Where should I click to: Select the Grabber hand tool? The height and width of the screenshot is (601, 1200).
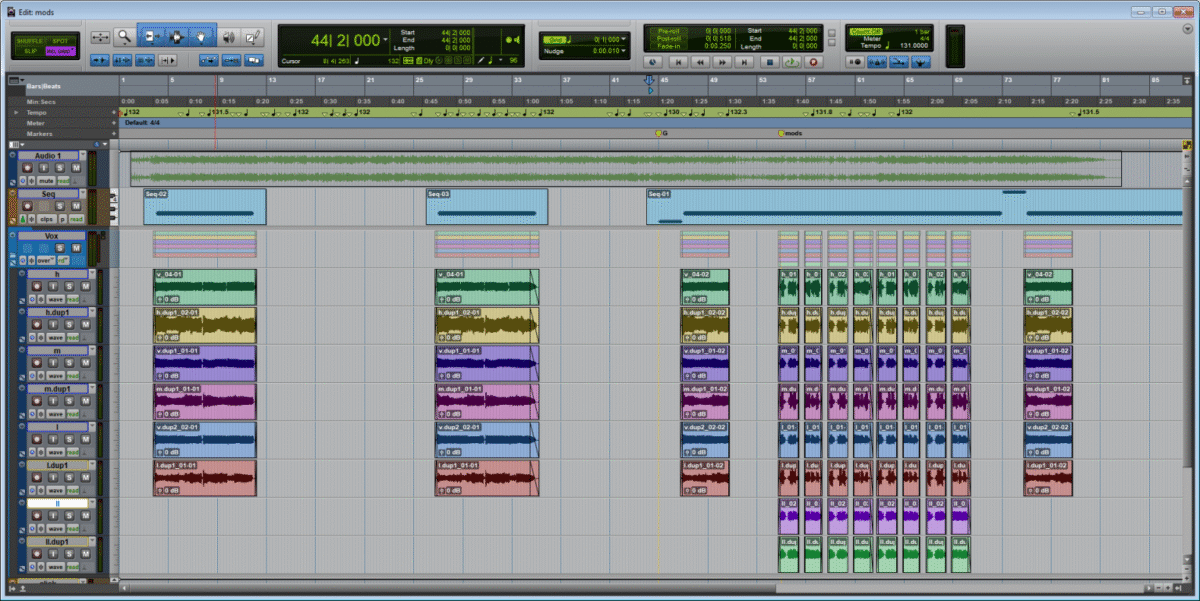(x=203, y=37)
